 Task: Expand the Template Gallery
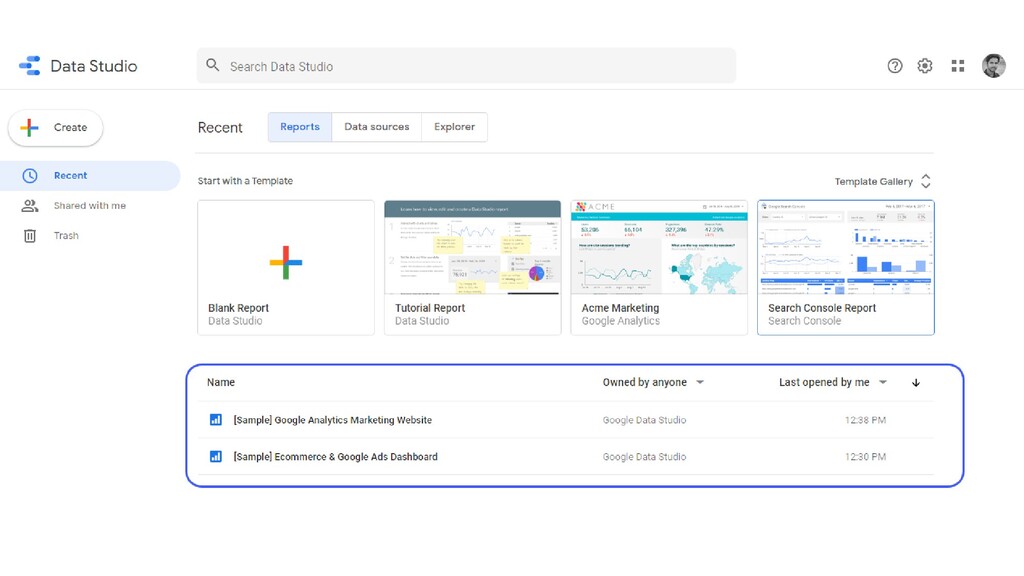tap(882, 182)
